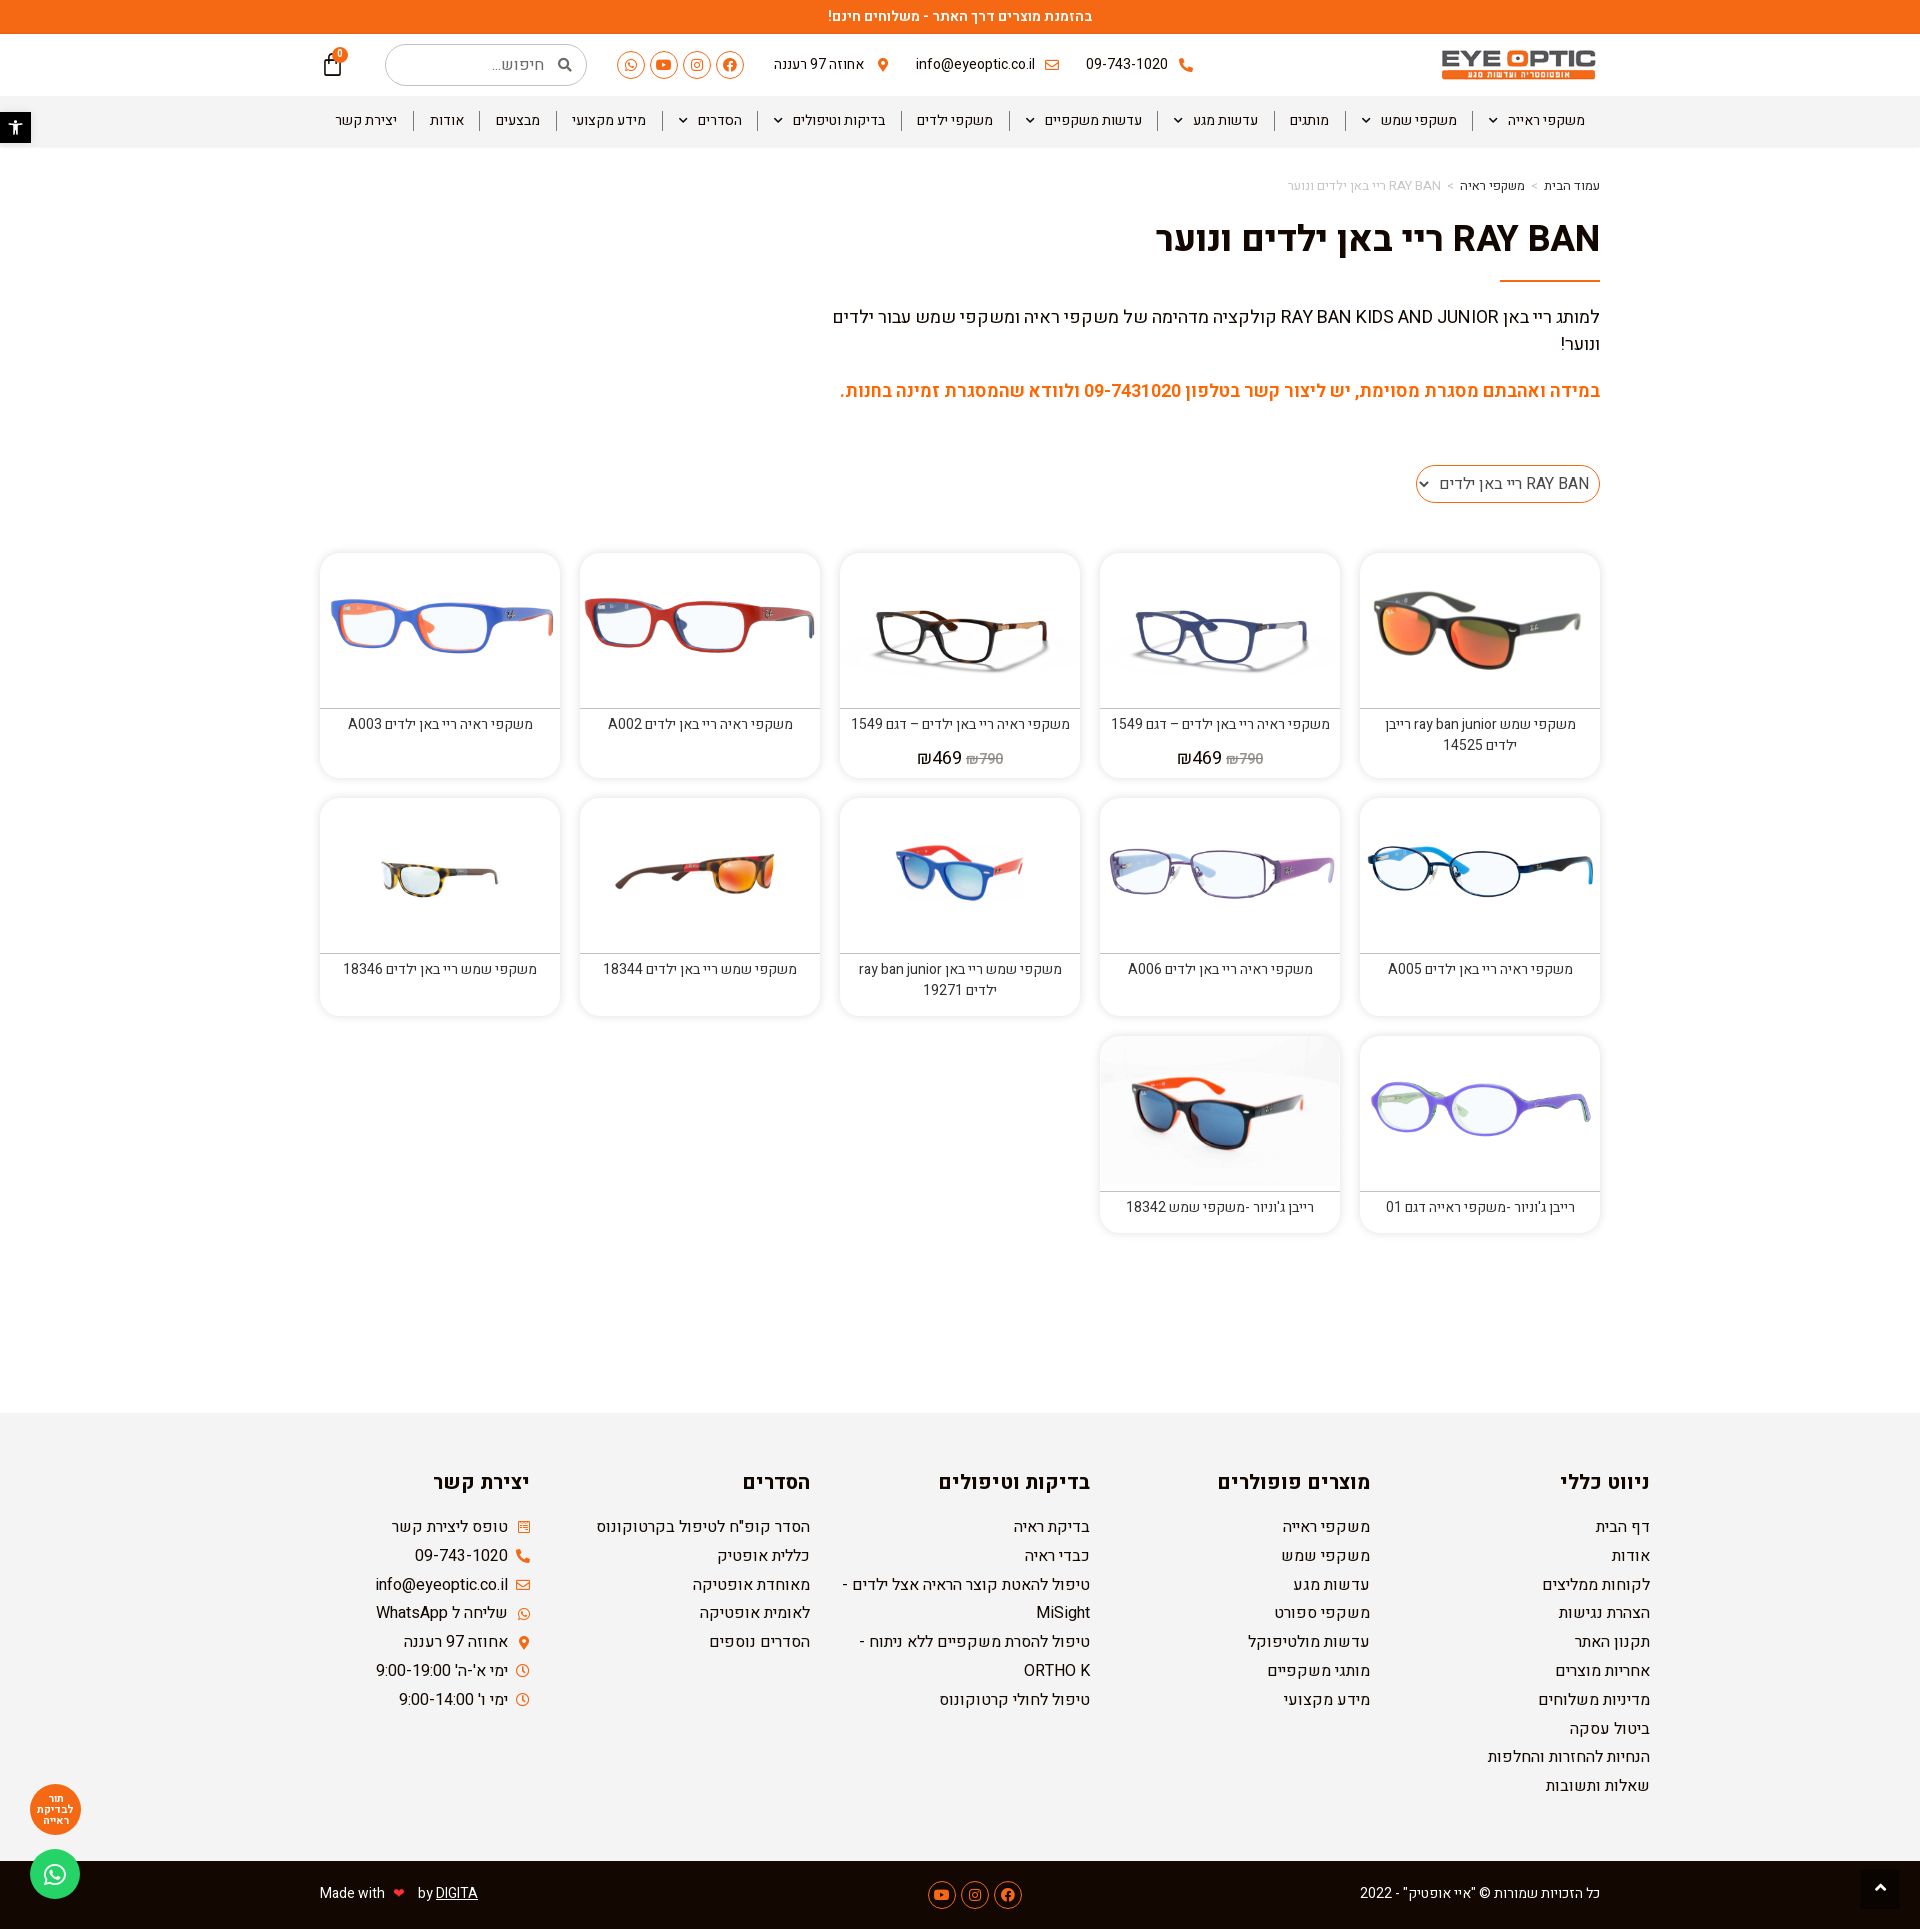The height and width of the screenshot is (1929, 1920).
Task: Open the ray ban junior 19271 sunglasses image
Action: pyautogui.click(x=960, y=875)
